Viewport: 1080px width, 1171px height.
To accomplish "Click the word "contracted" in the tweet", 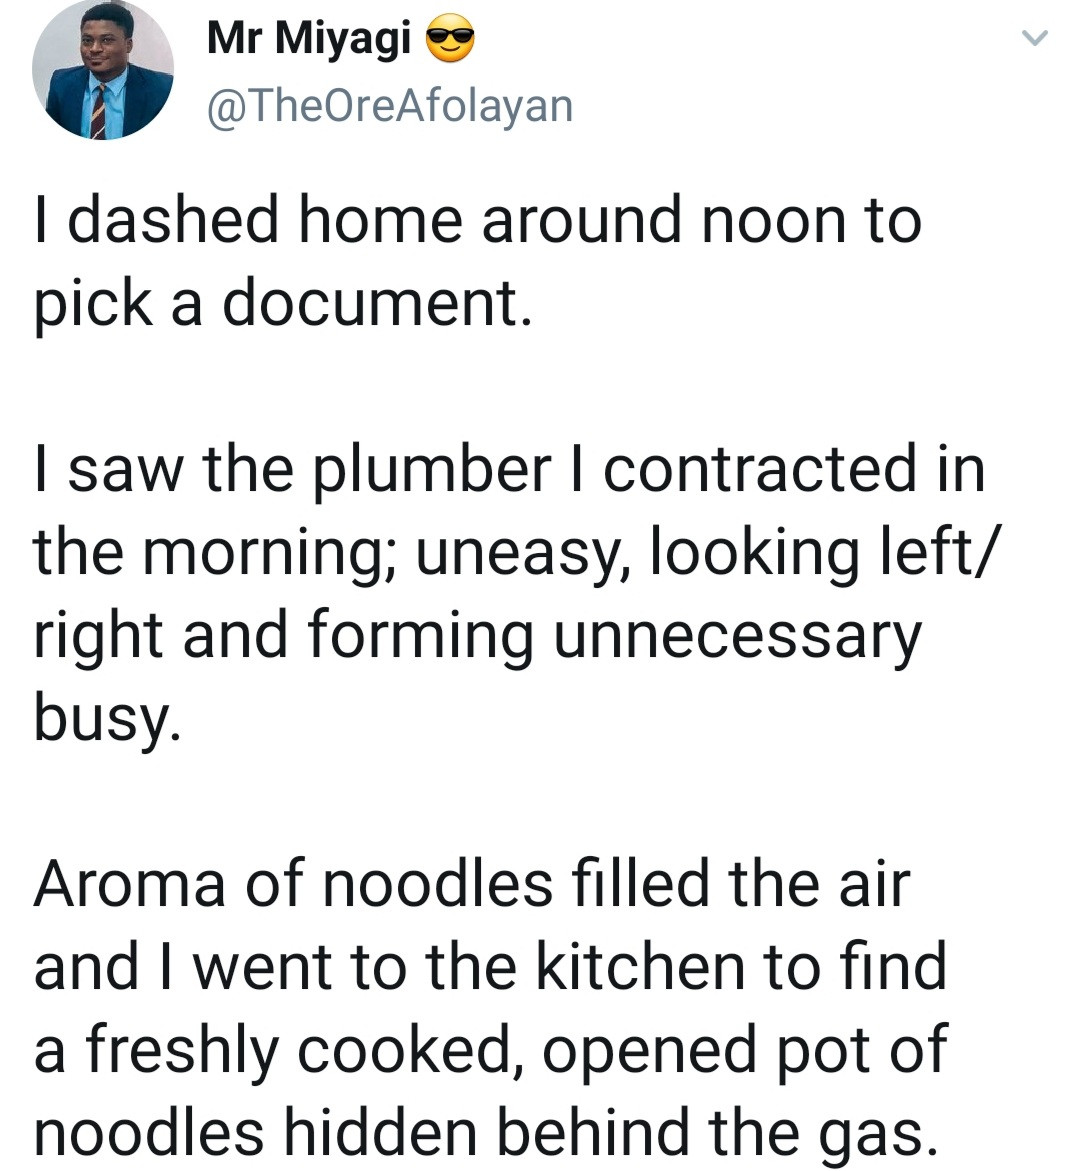I will coord(759,469).
